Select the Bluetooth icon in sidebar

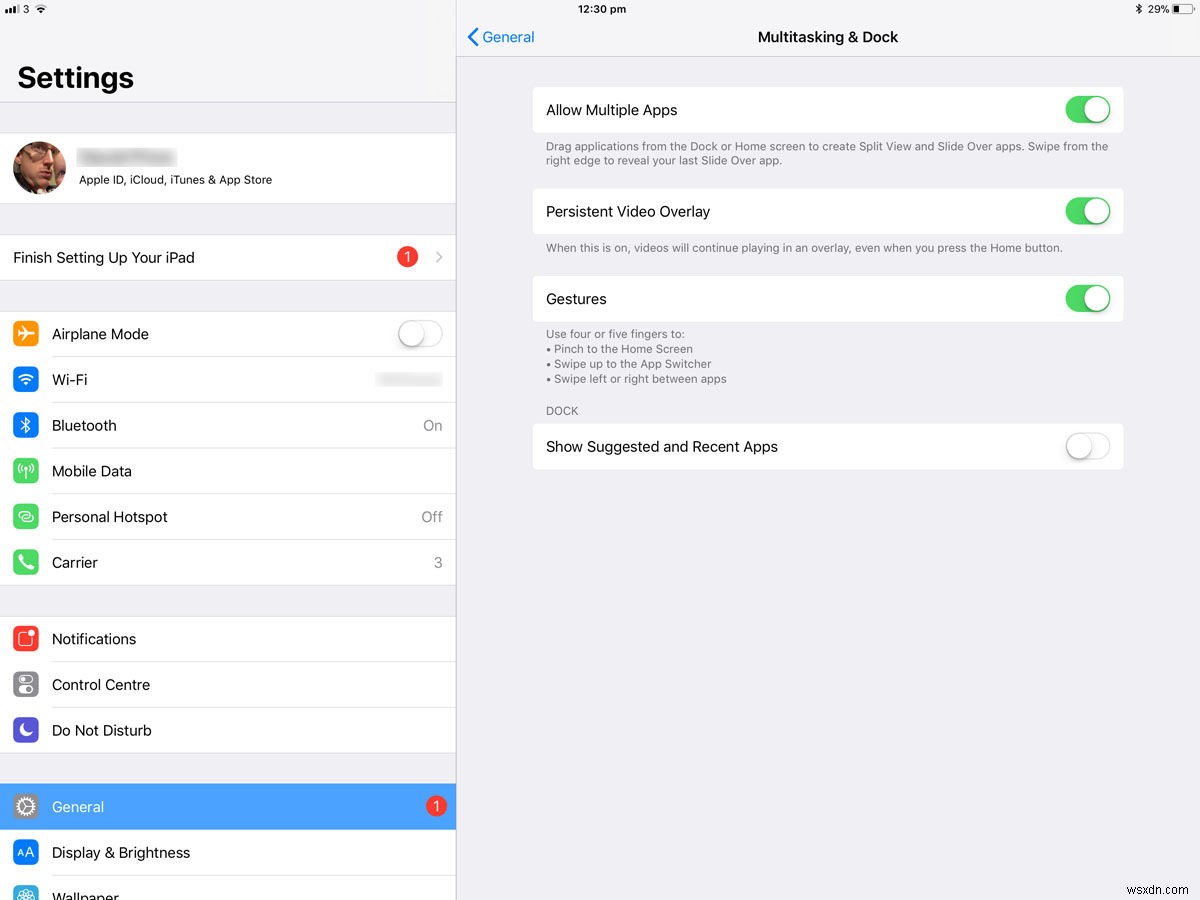(x=26, y=425)
